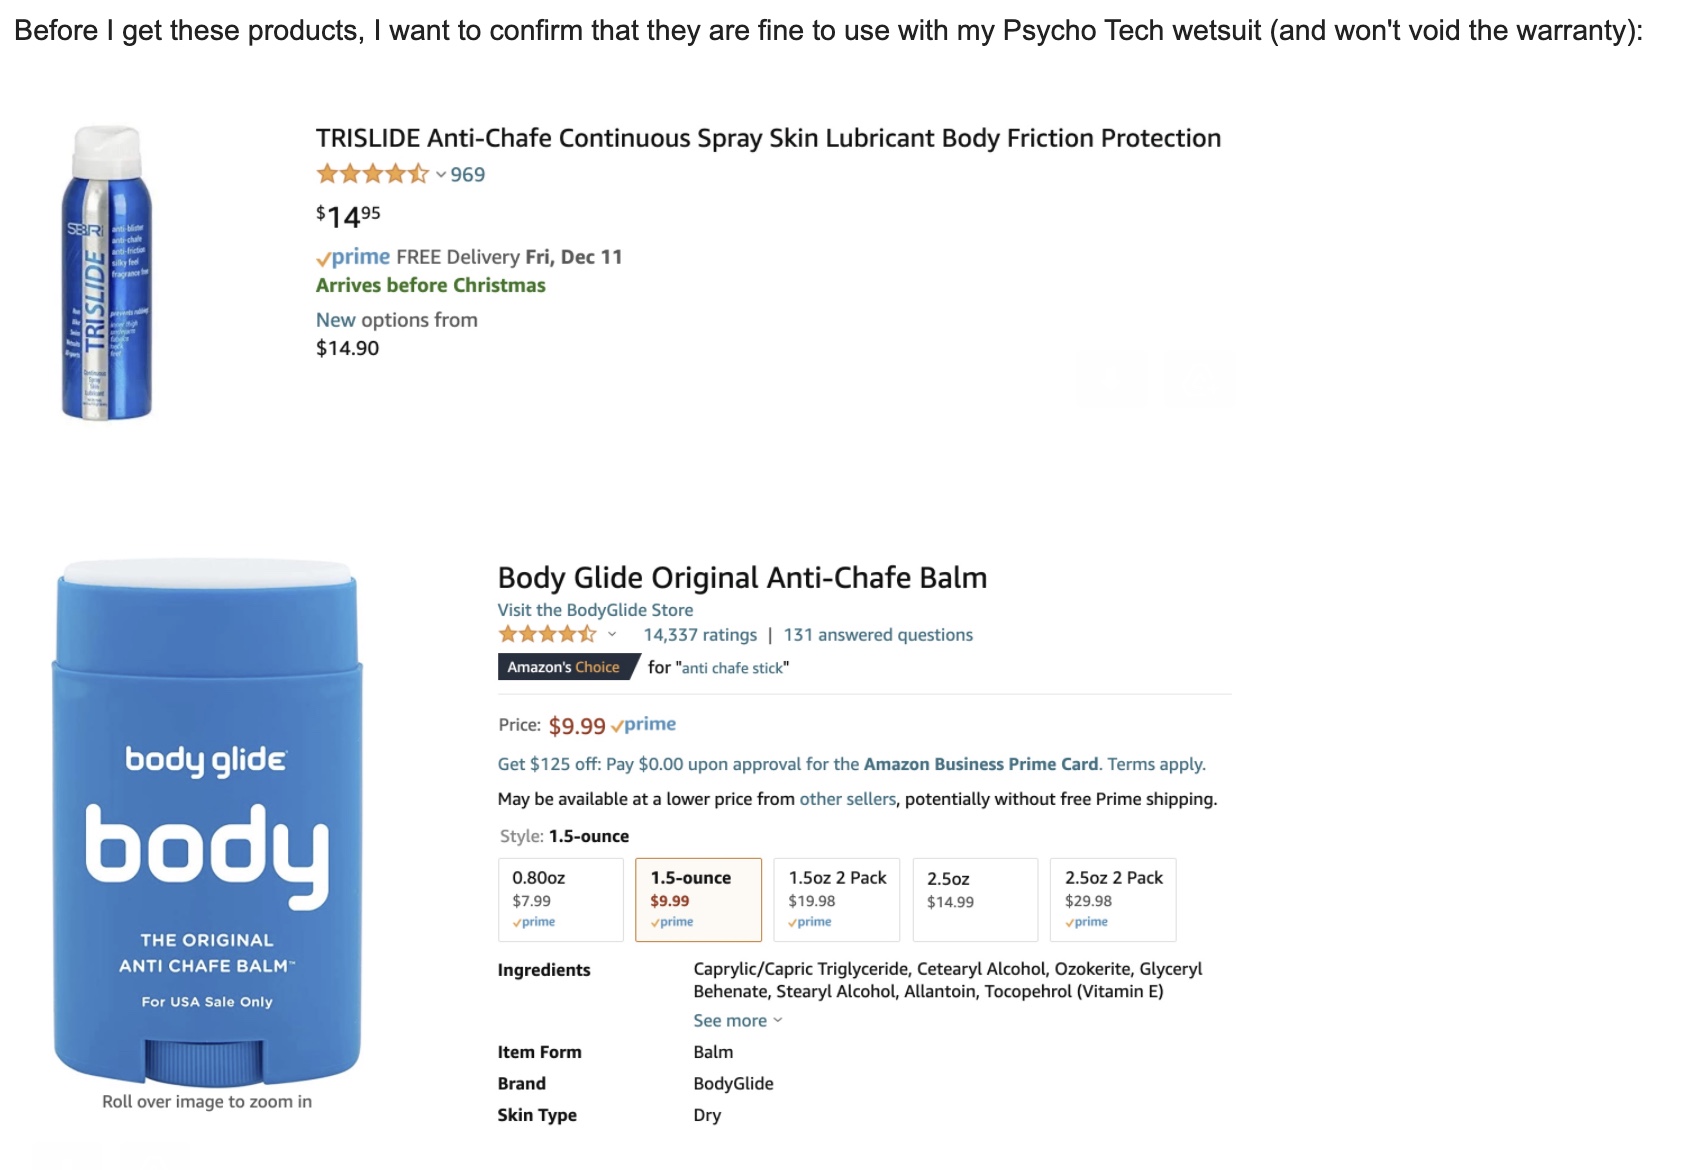Expand See more under Ingredients
1696x1170 pixels.
[737, 1020]
